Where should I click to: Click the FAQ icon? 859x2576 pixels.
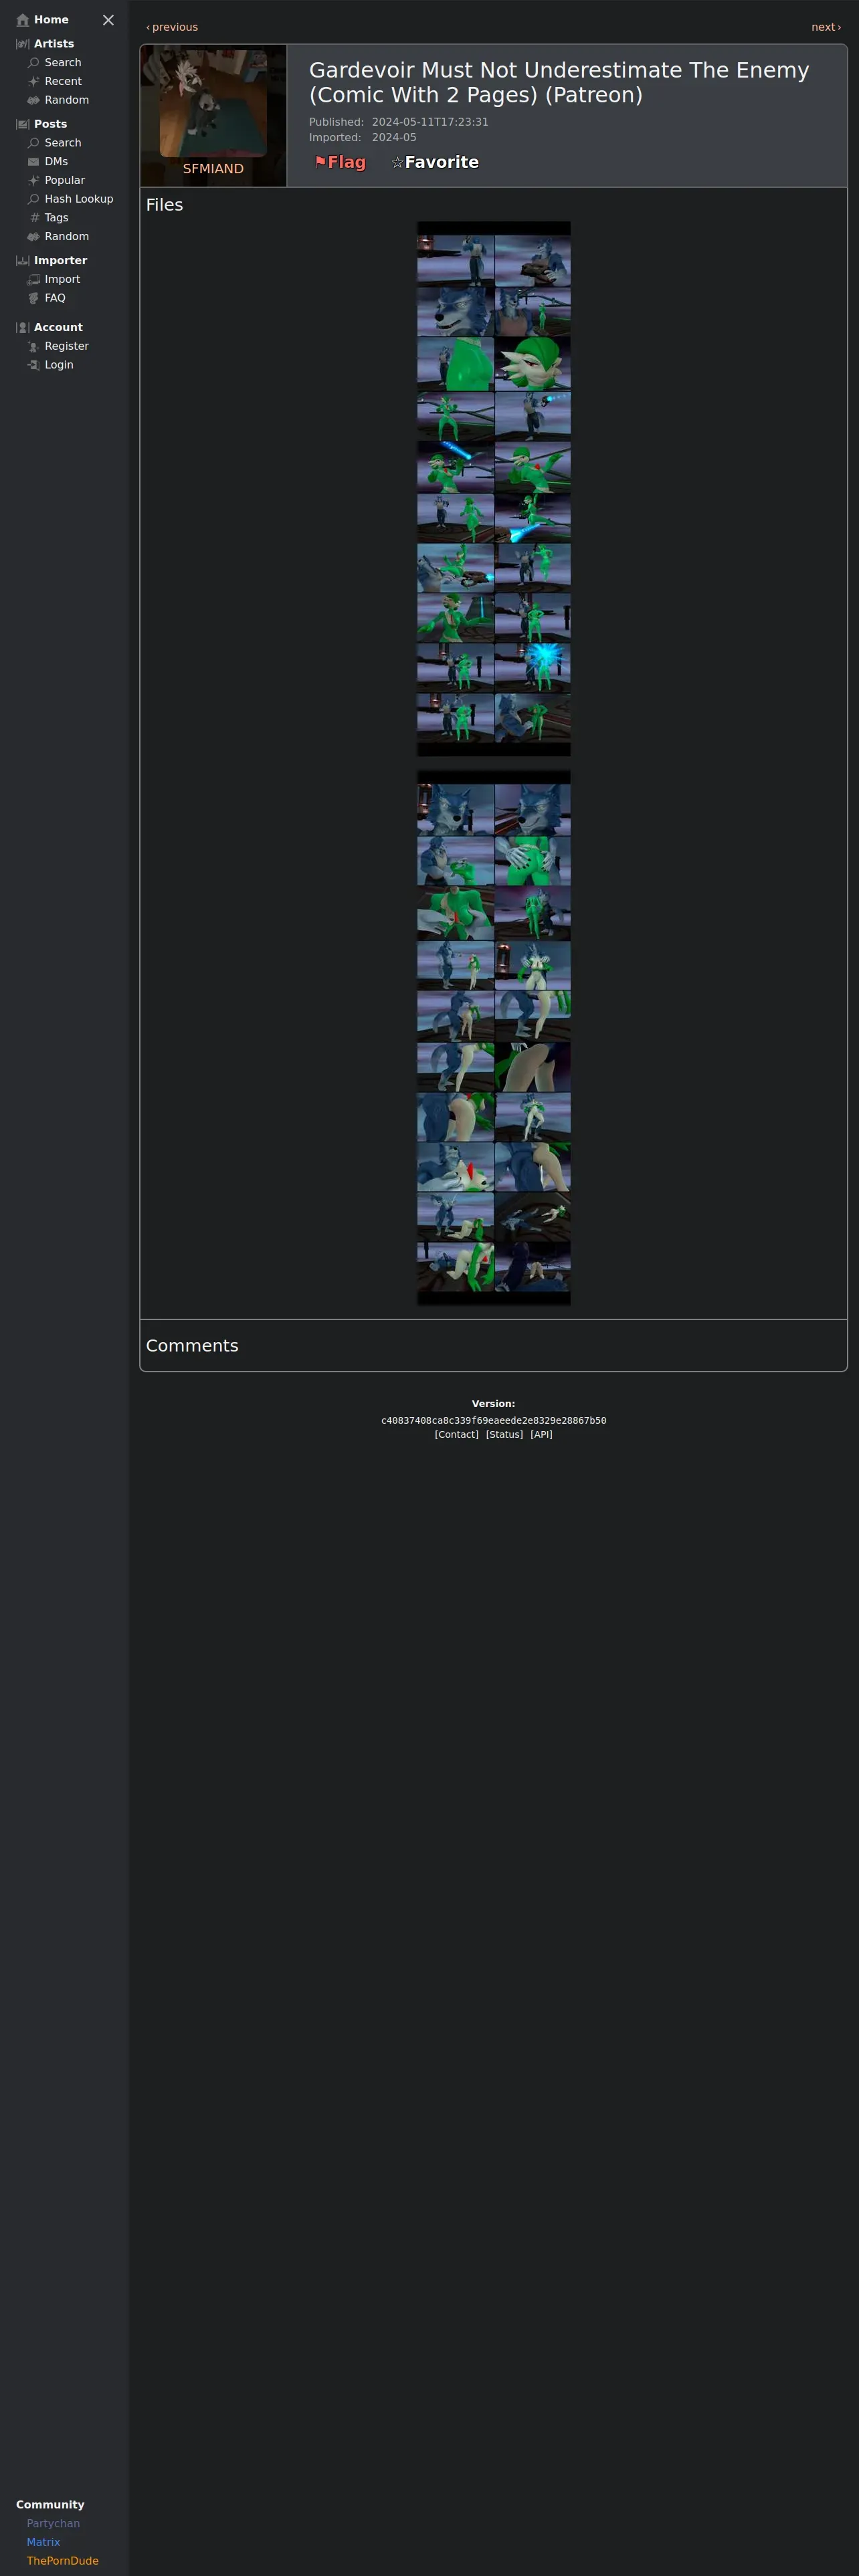[x=34, y=298]
